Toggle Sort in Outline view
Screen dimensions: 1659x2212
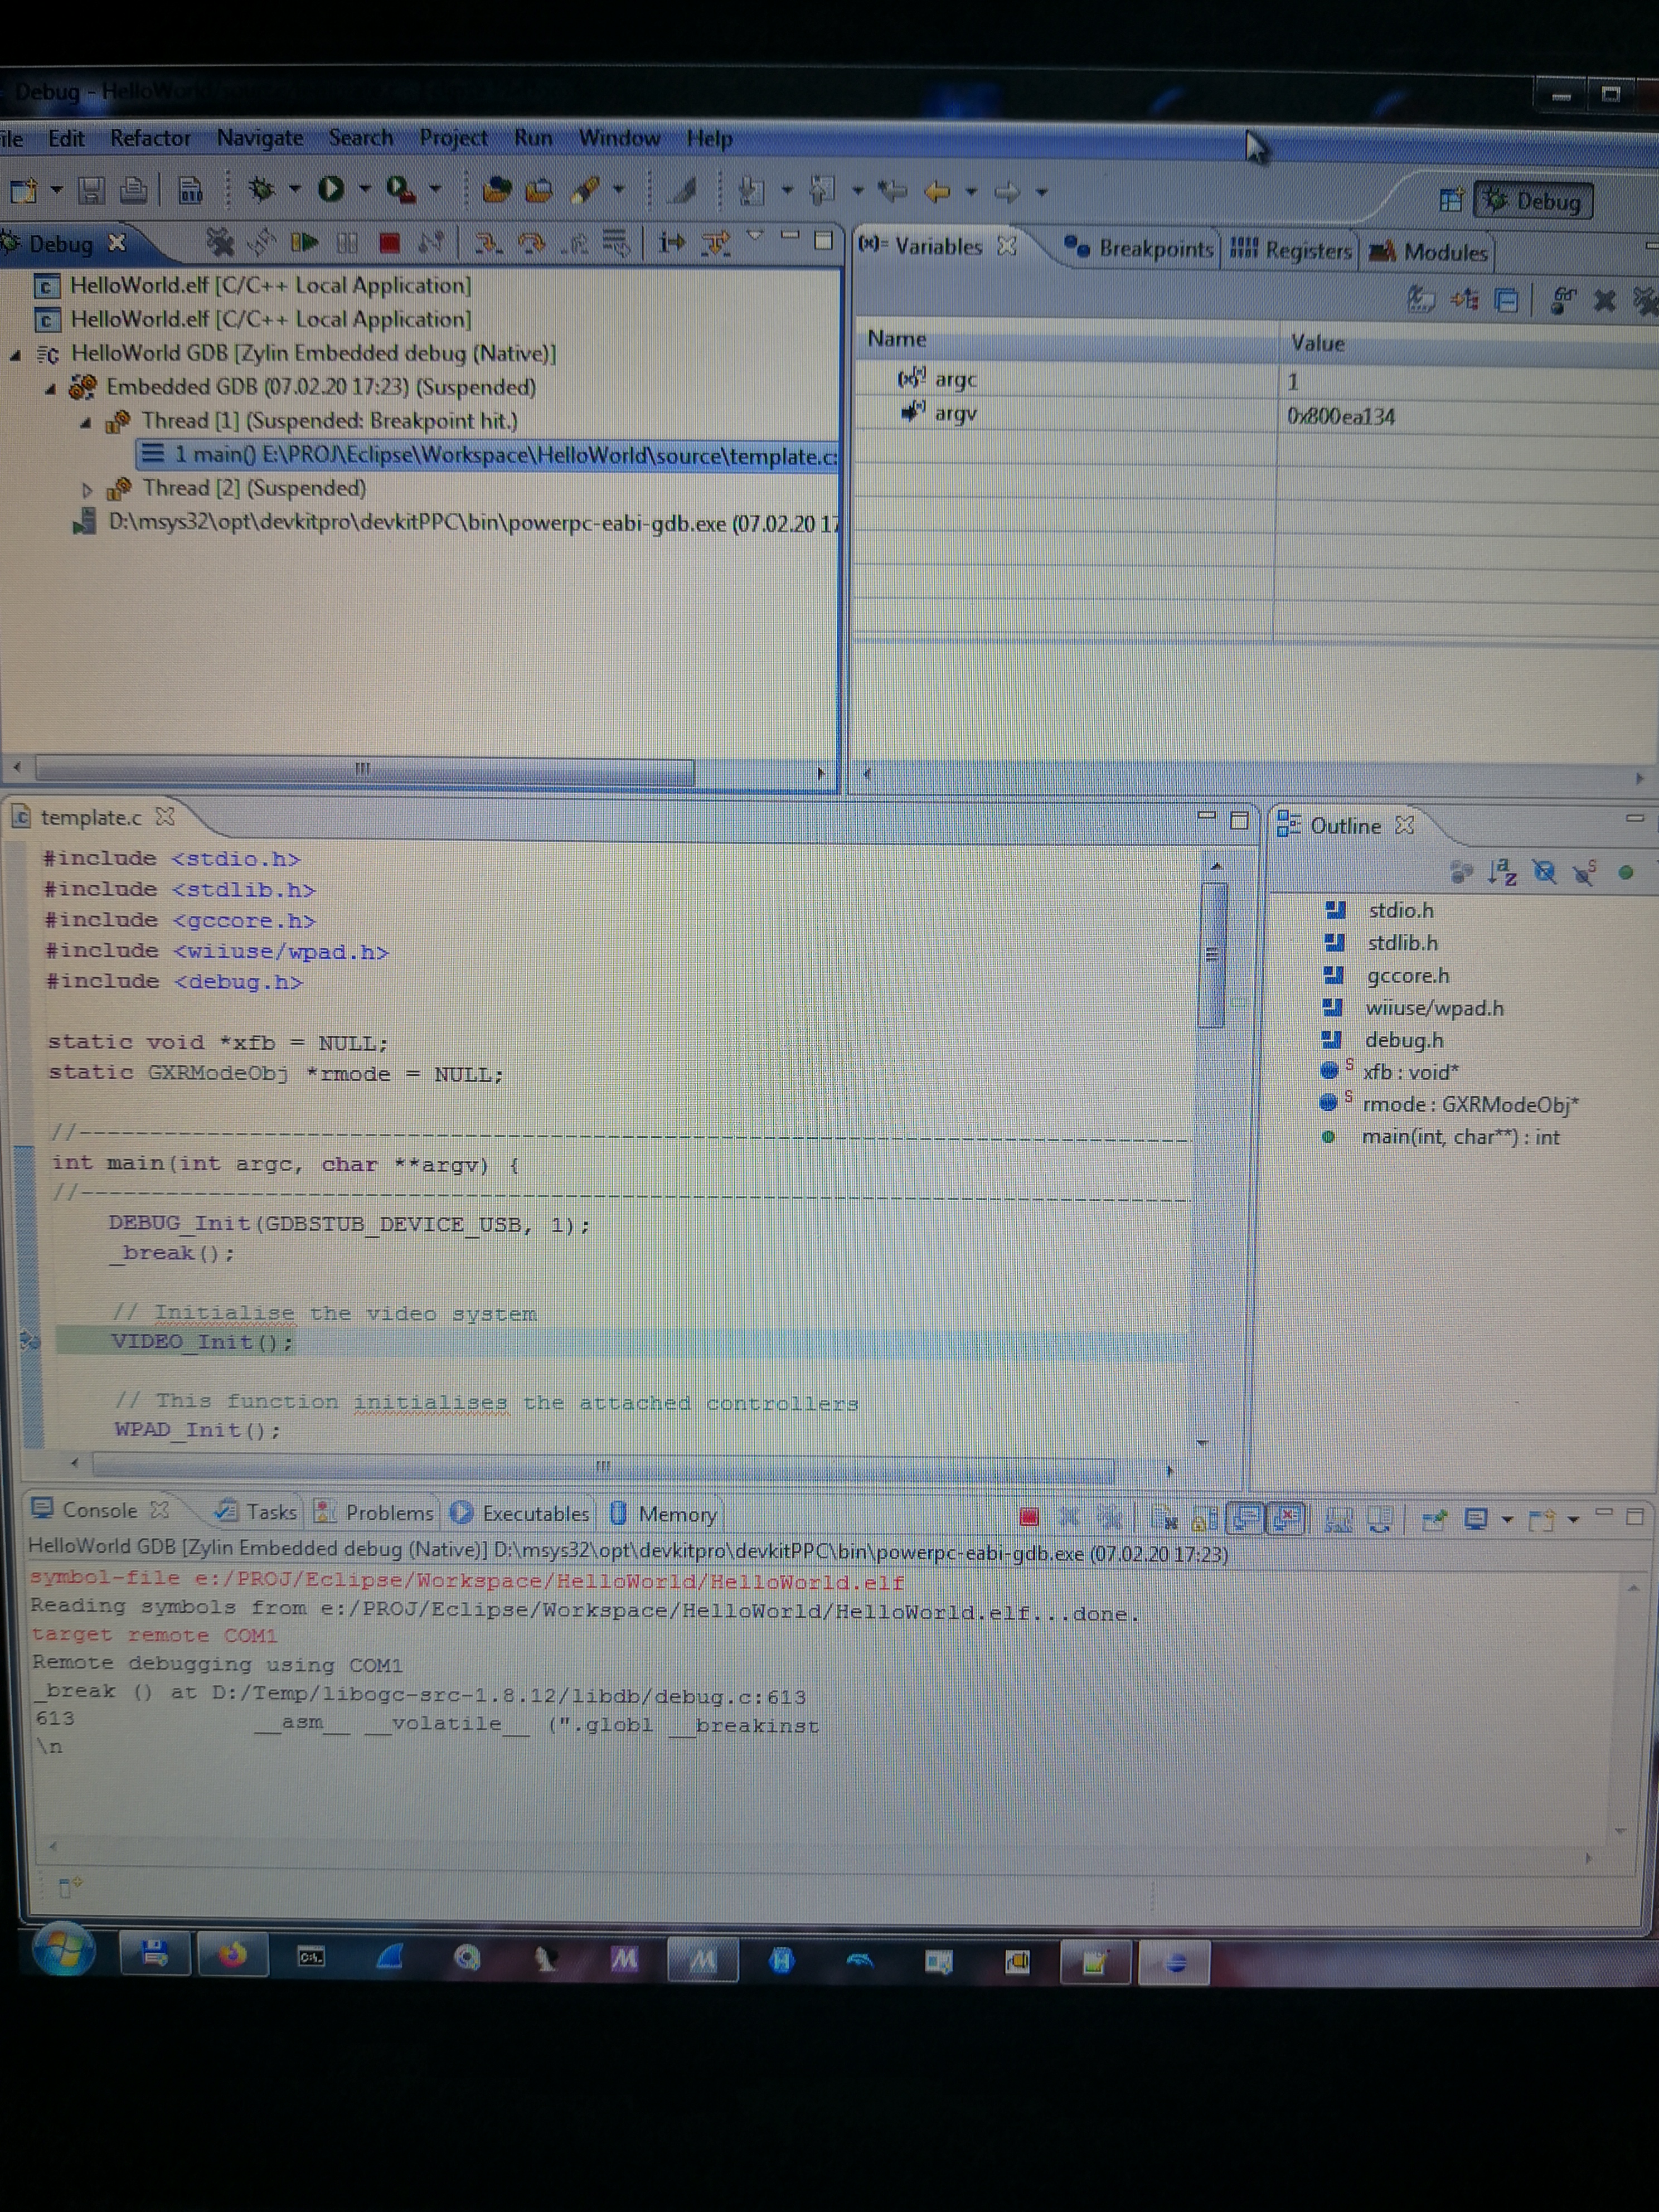(x=1502, y=872)
